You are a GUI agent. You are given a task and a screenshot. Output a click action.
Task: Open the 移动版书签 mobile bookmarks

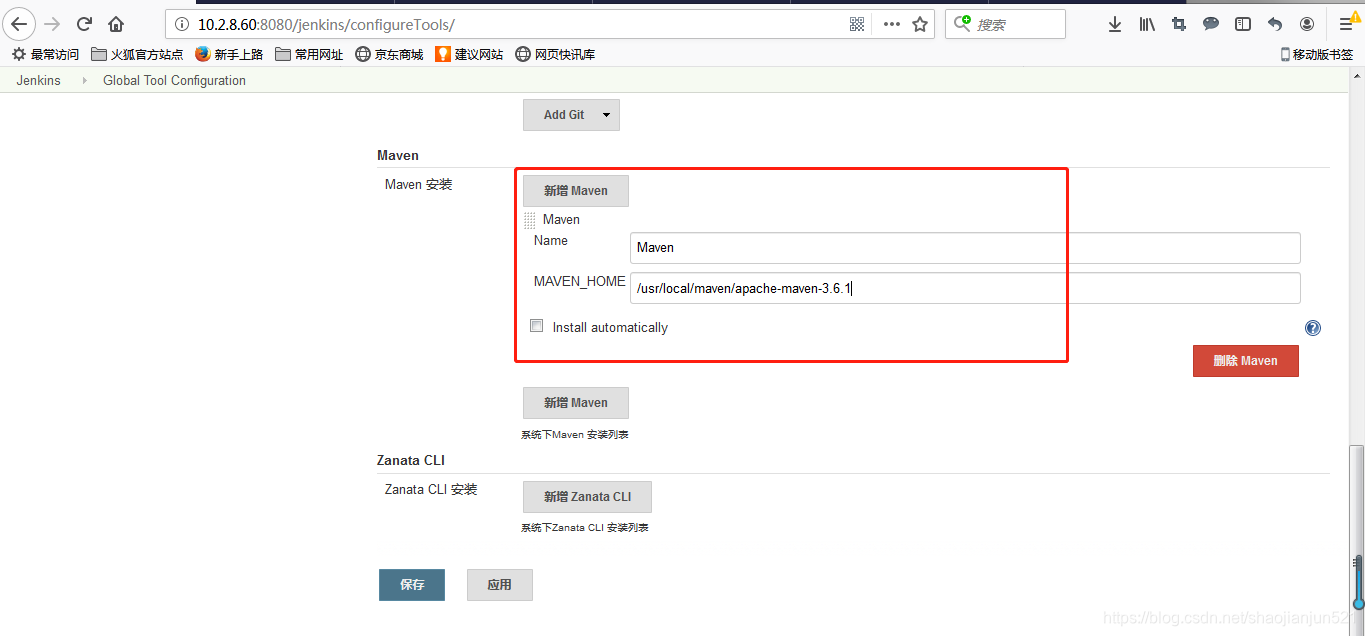(1317, 54)
